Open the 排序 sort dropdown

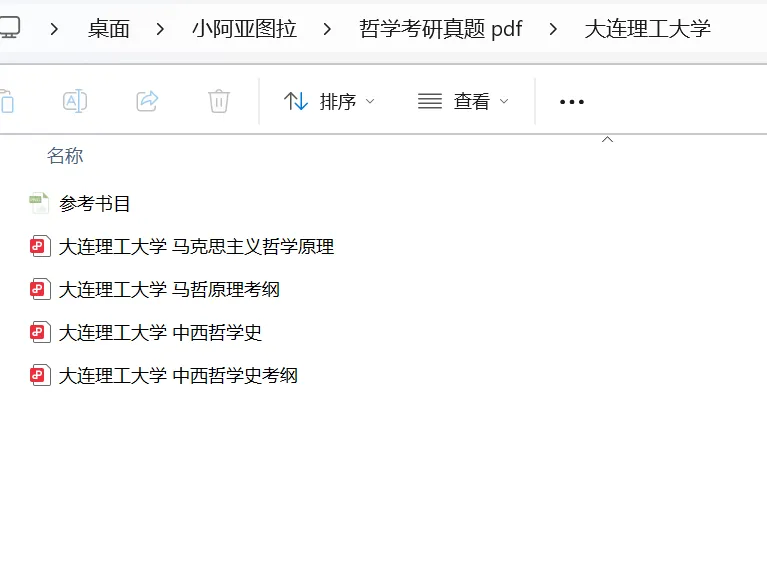coord(329,101)
